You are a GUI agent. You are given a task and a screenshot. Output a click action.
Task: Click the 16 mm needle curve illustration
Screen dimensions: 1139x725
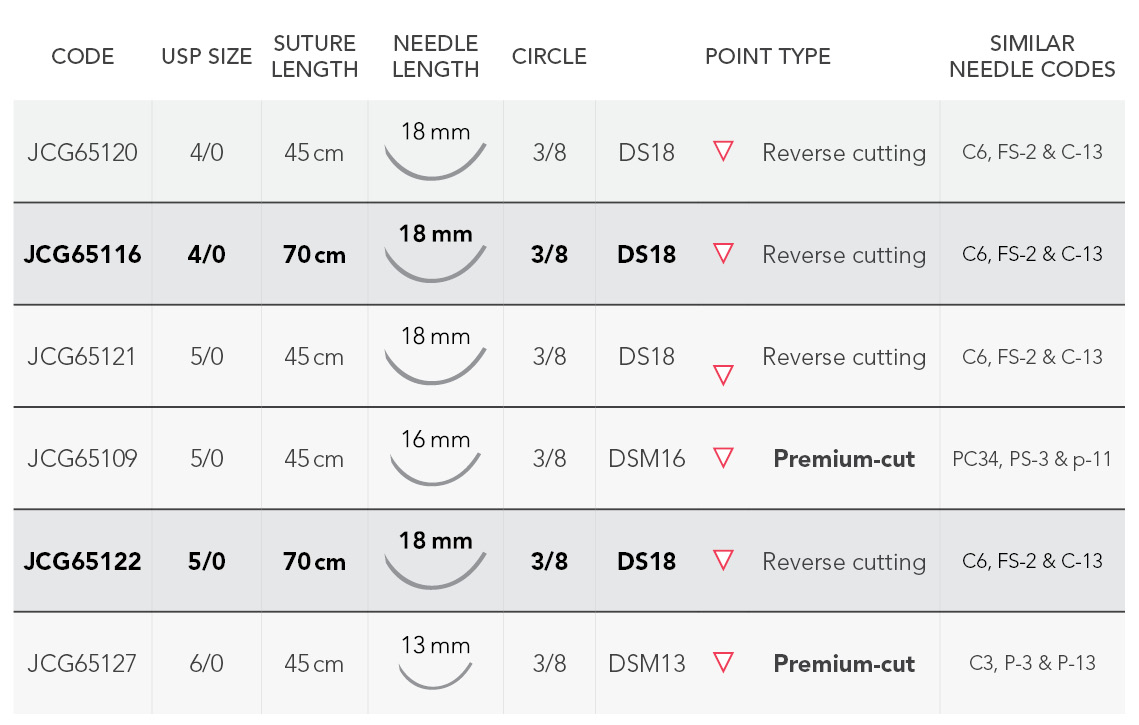434,469
